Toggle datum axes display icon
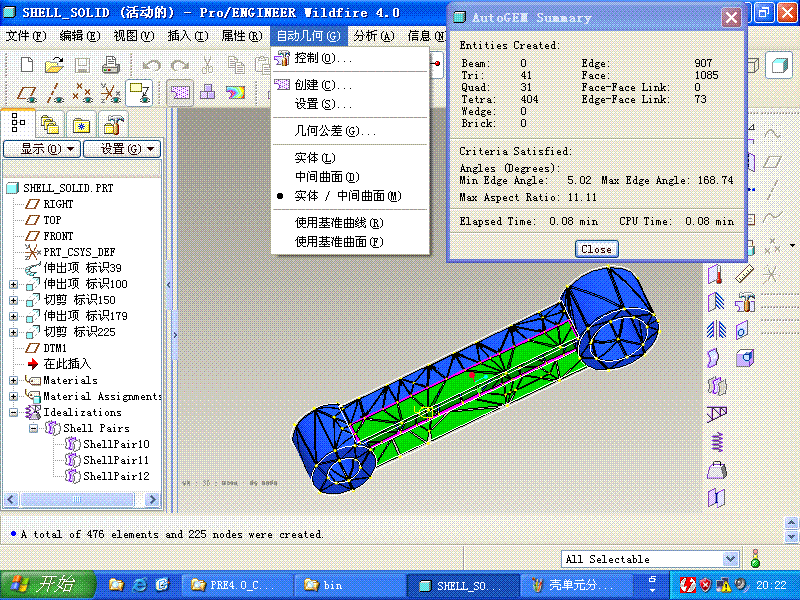This screenshot has height=600, width=800. [x=55, y=93]
